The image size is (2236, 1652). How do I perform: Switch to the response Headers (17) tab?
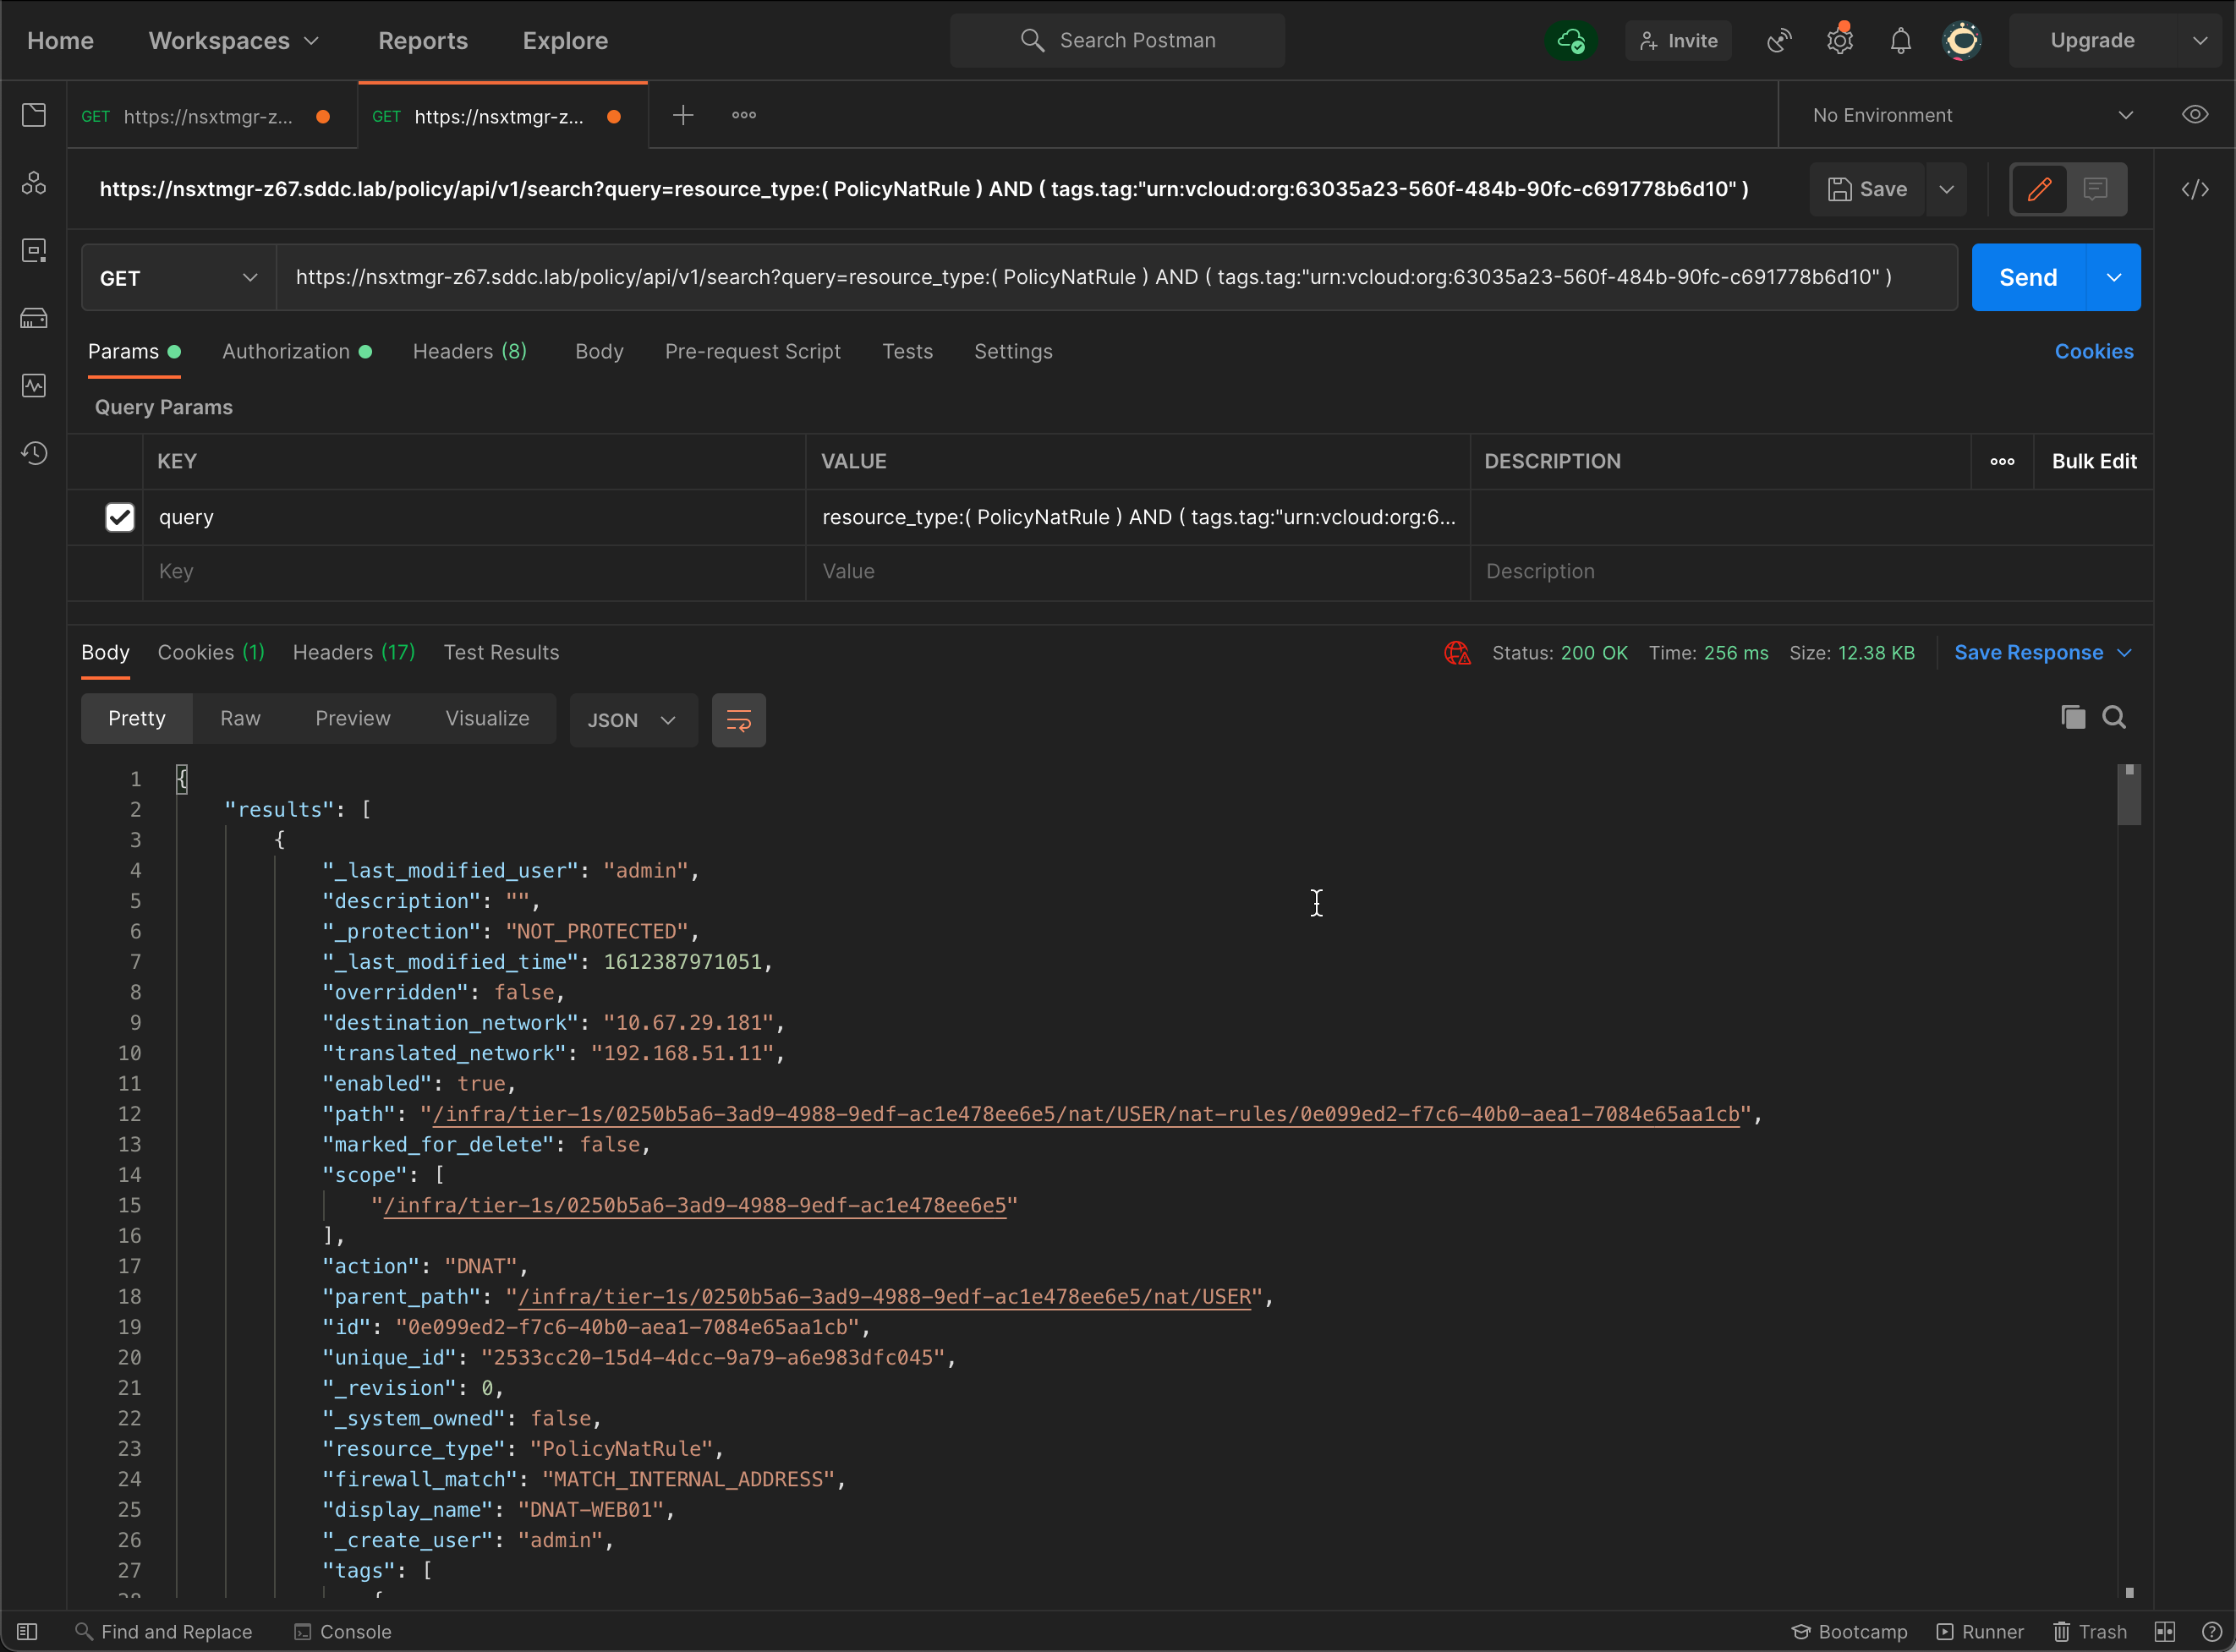[354, 653]
